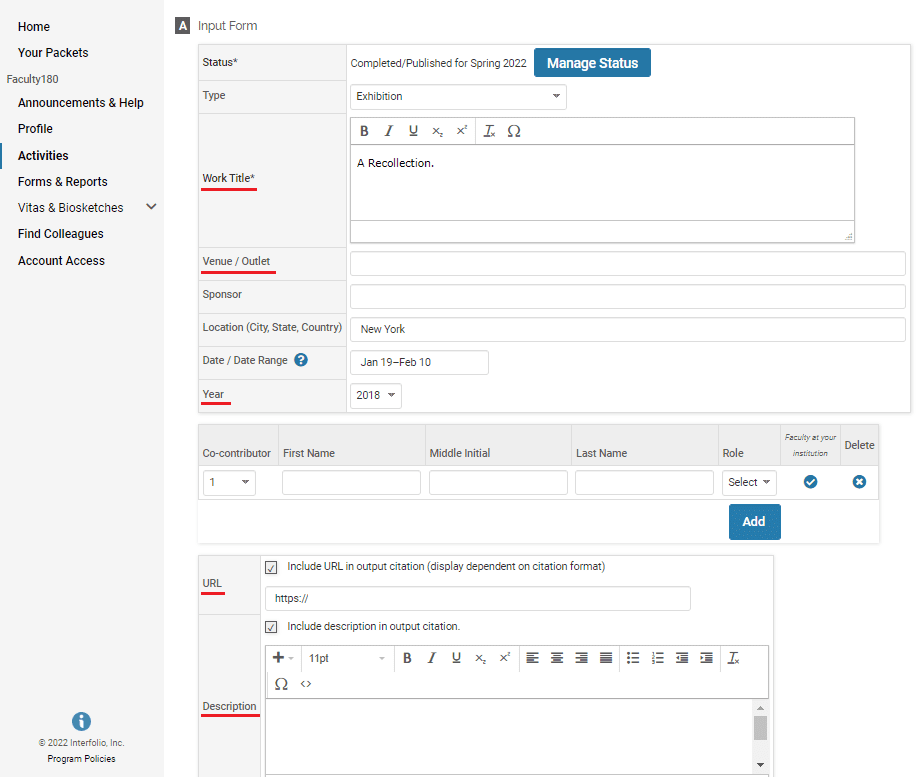Justify text in Description editor

pyautogui.click(x=606, y=658)
